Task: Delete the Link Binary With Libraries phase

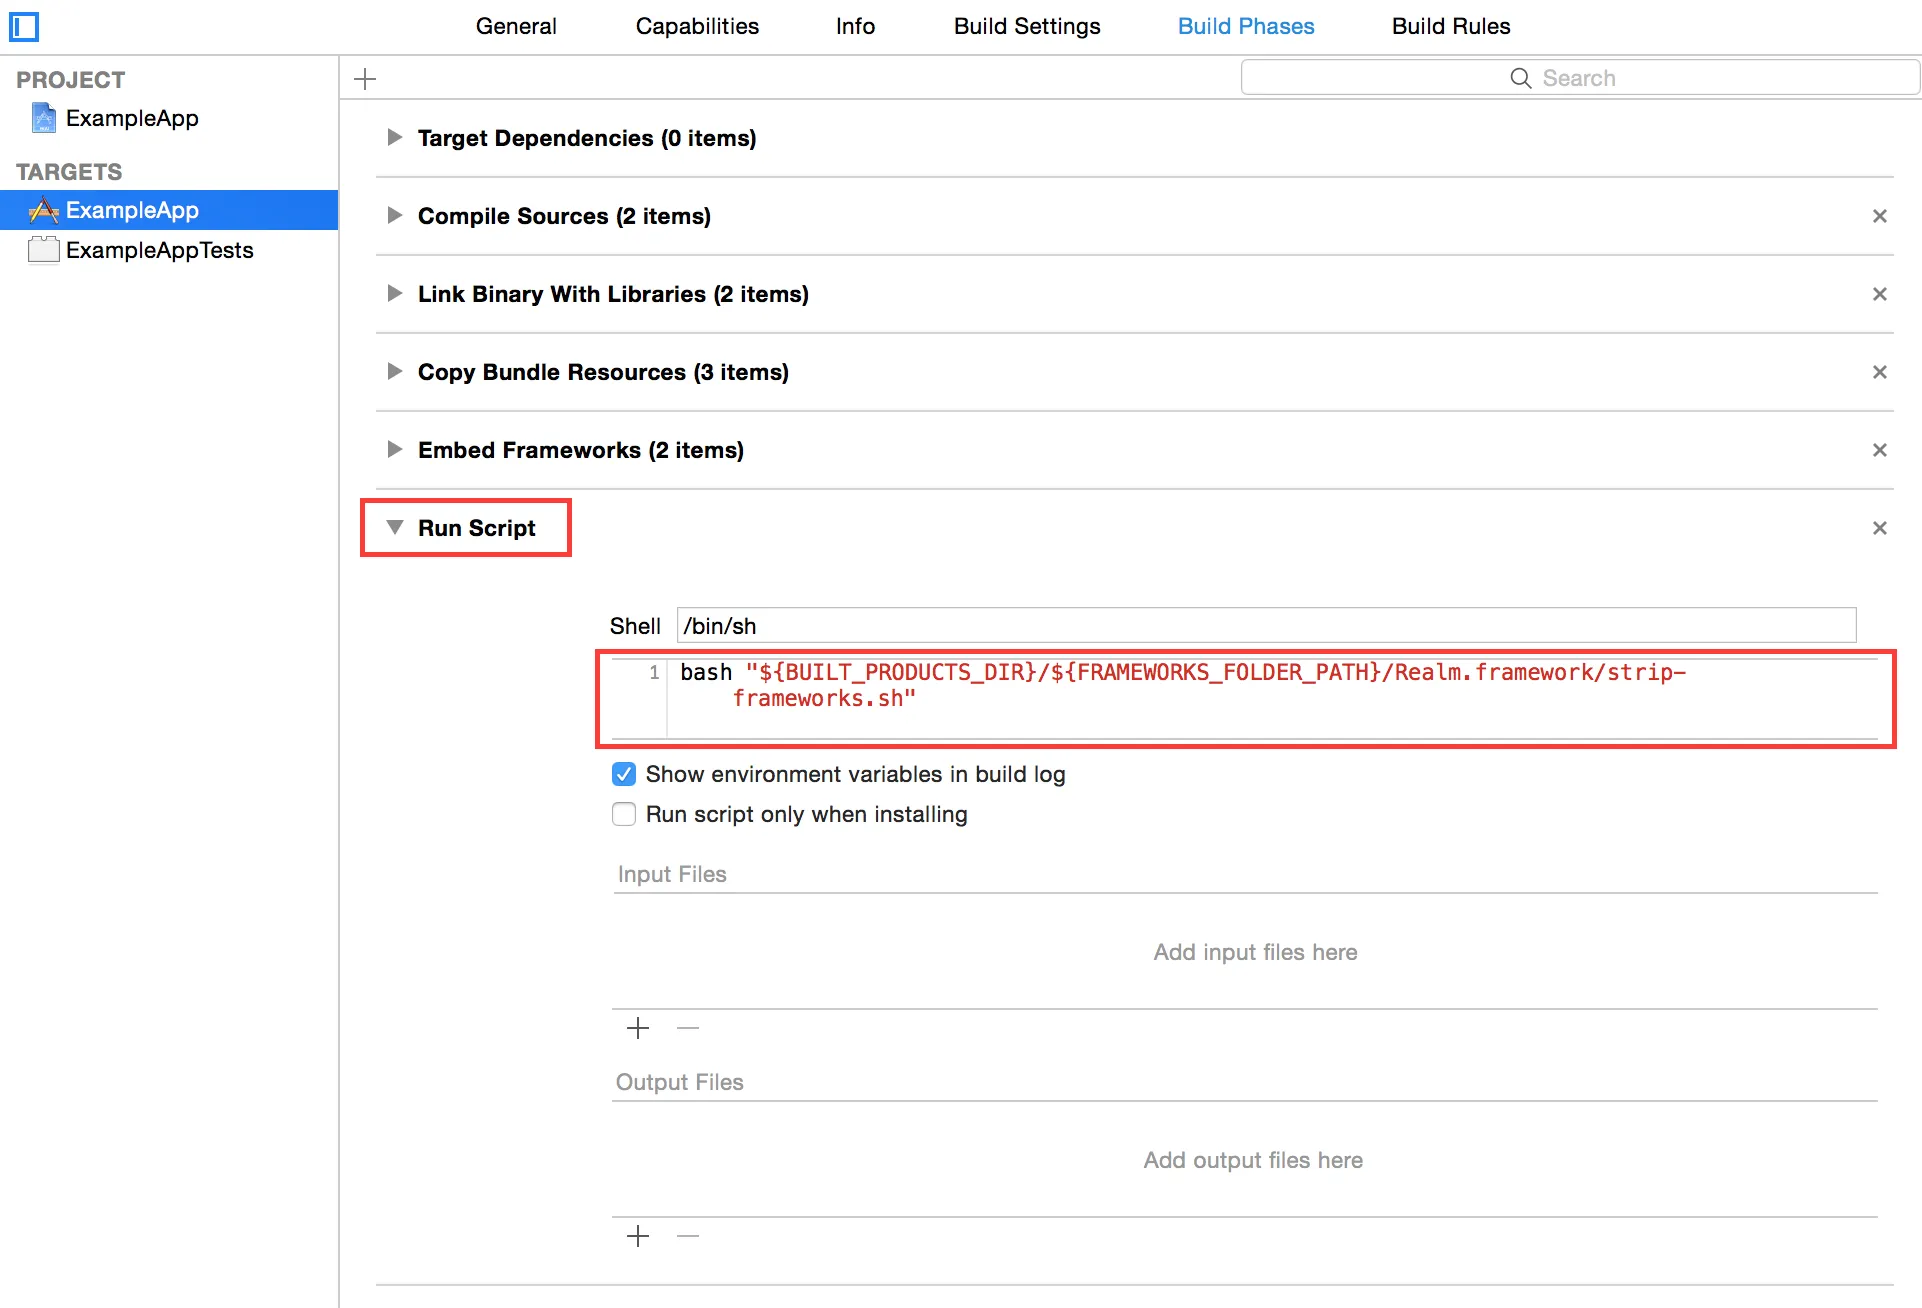Action: 1879,294
